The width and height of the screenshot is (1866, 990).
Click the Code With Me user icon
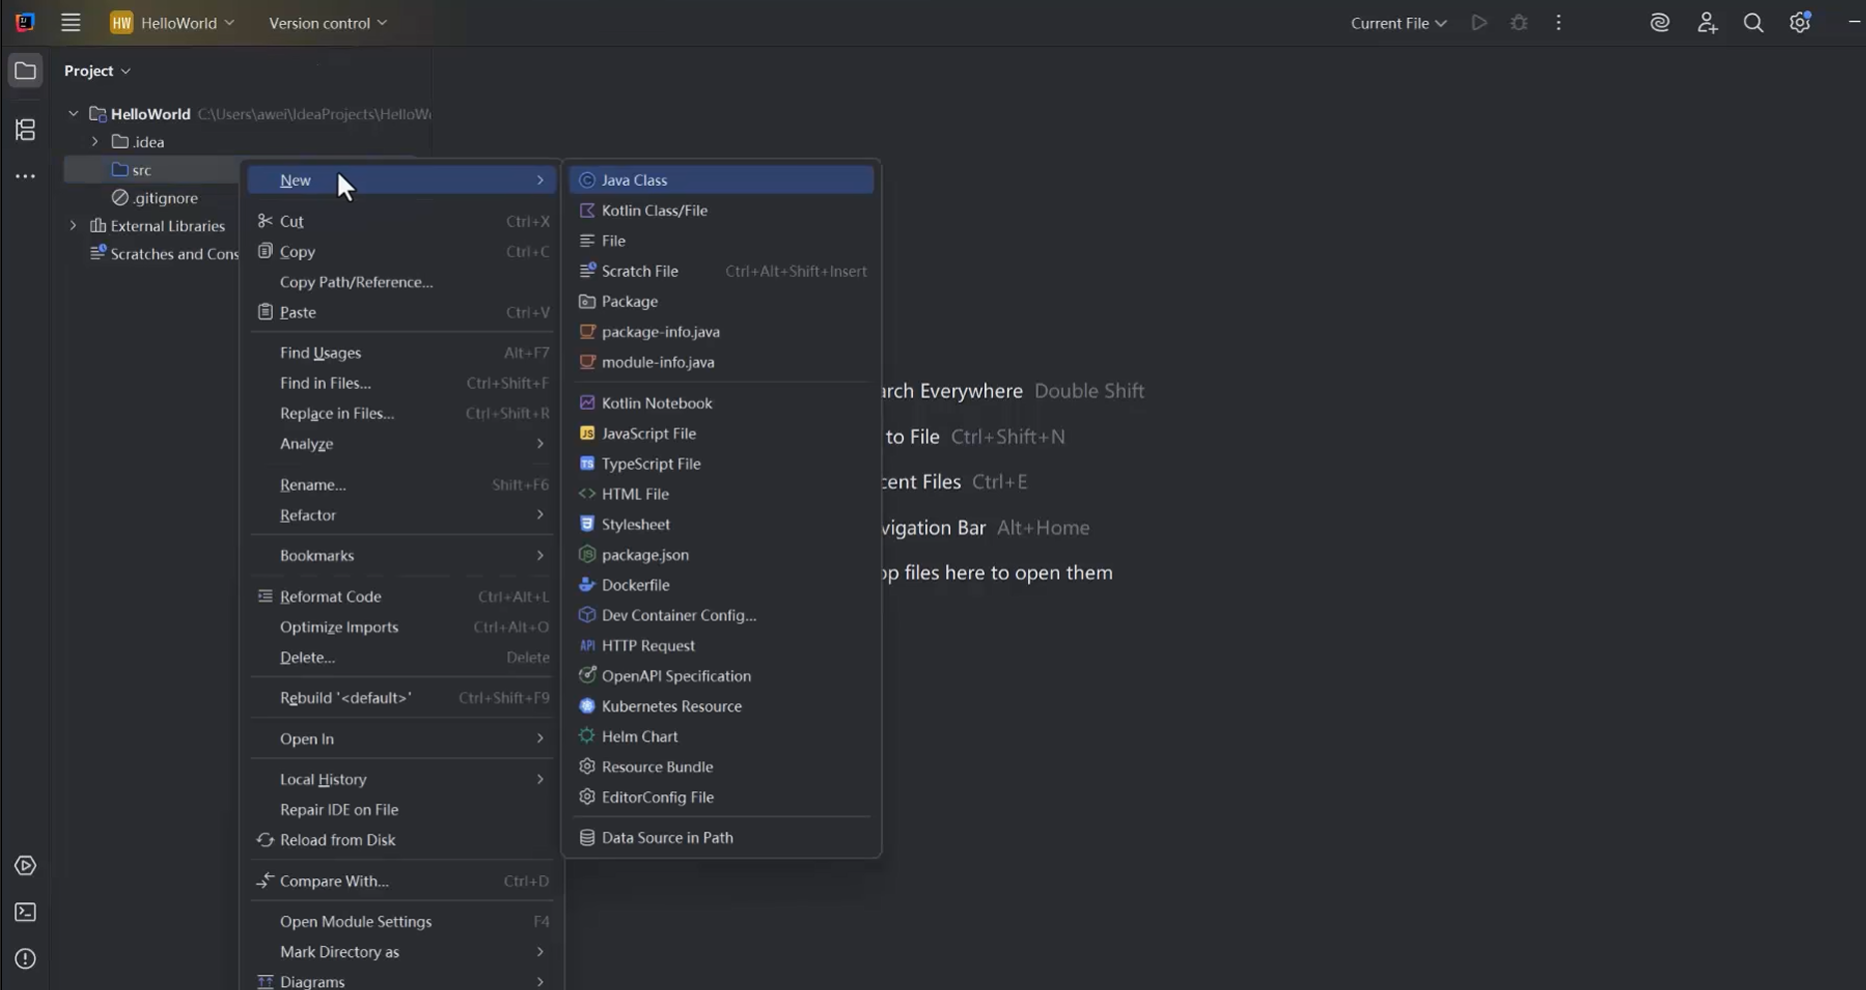1707,23
